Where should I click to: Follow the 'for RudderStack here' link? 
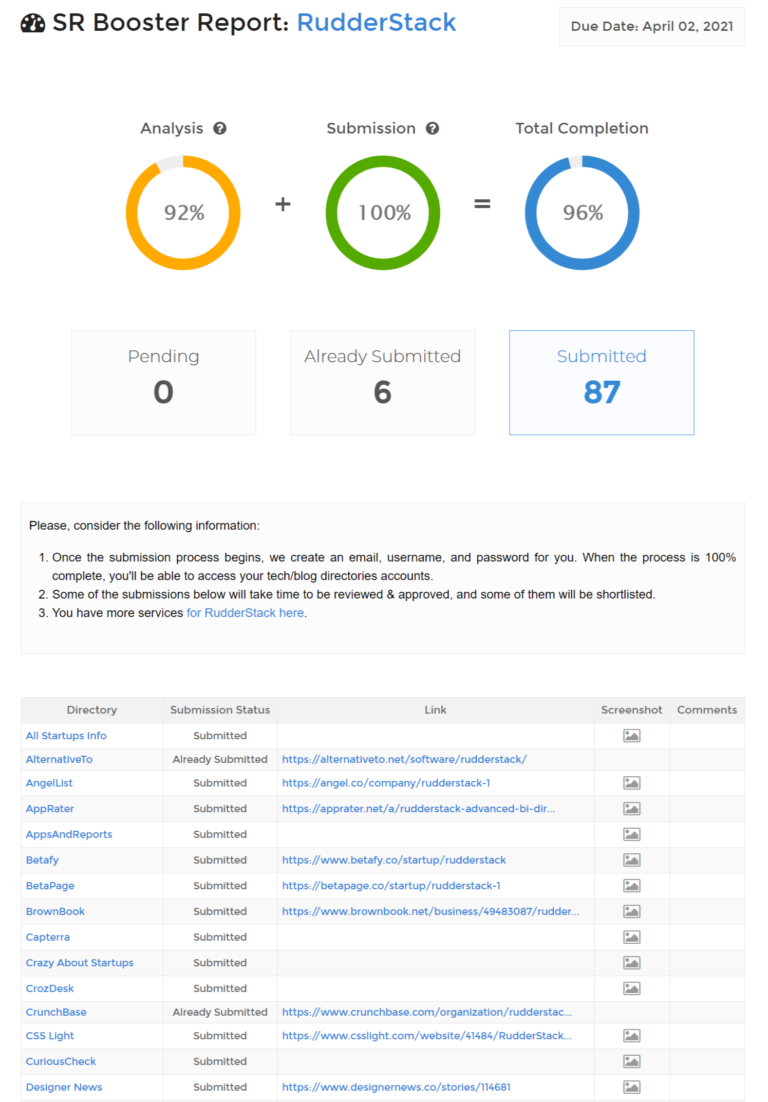click(245, 613)
